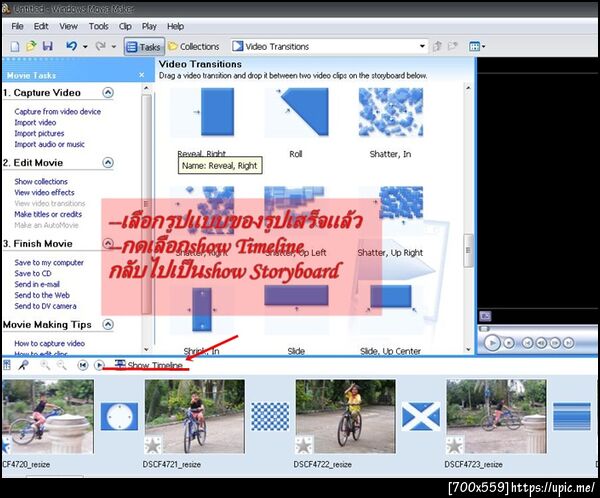The image size is (600, 498).
Task: Select the Slide transition thumbnail
Action: click(296, 309)
